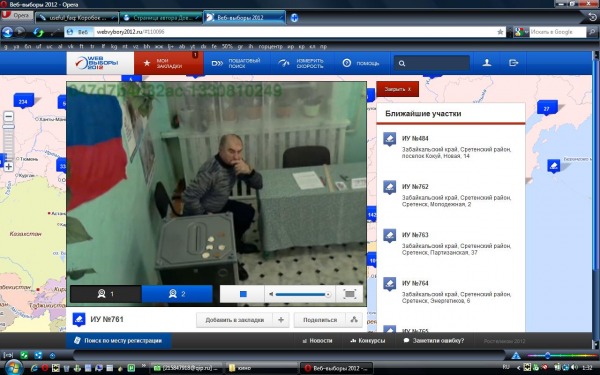This screenshot has width=600, height=375.
Task: Click the Измерить скорость item
Action: 302,64
